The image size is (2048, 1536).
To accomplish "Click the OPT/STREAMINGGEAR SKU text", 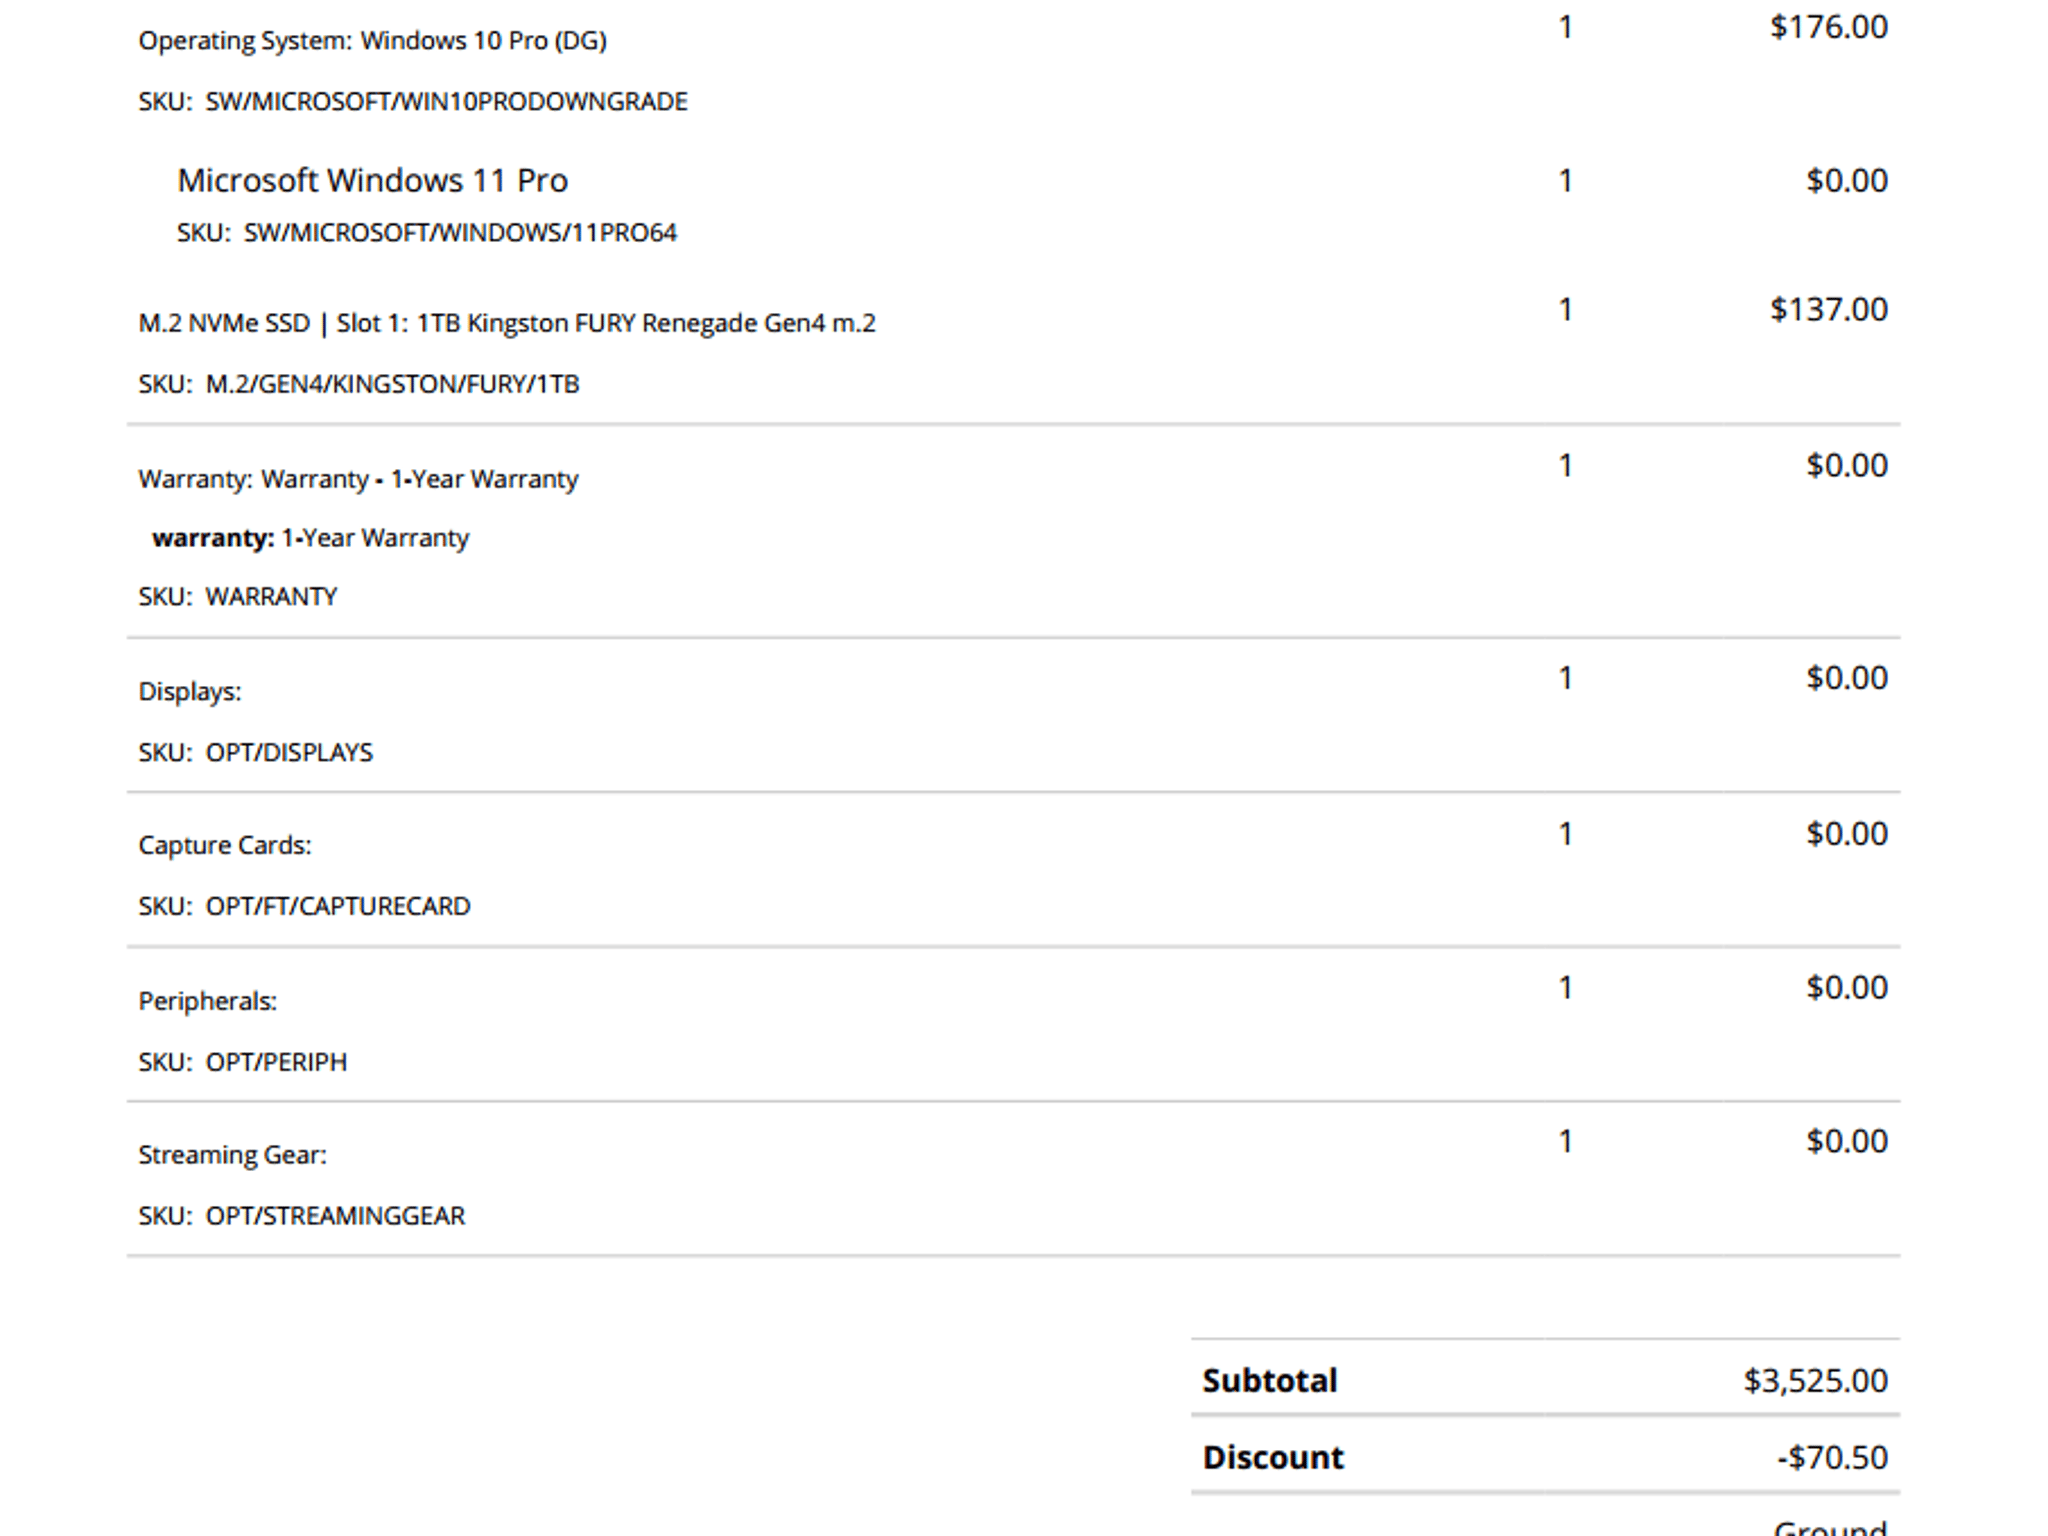I will (x=335, y=1217).
